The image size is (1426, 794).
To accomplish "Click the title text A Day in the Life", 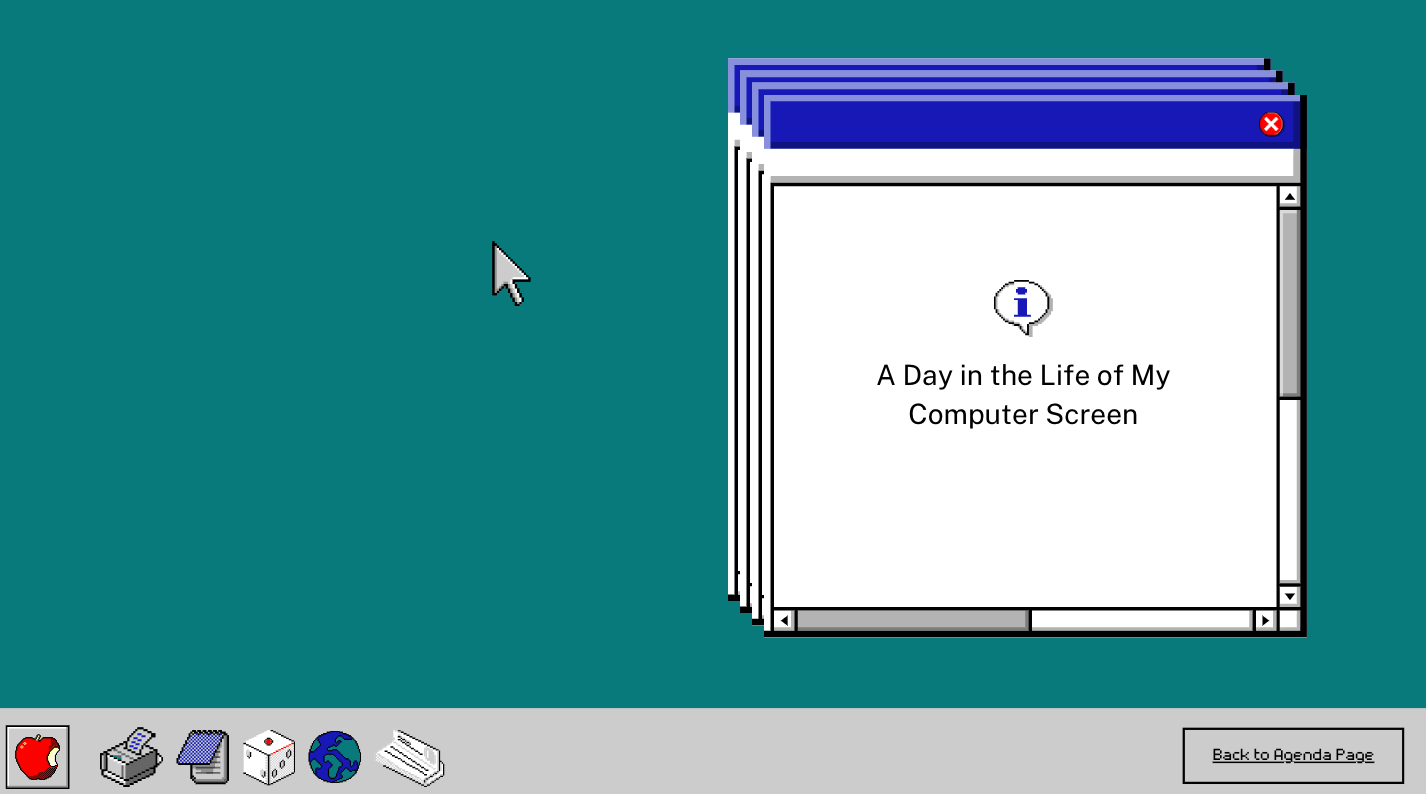I will pyautogui.click(x=1023, y=375).
